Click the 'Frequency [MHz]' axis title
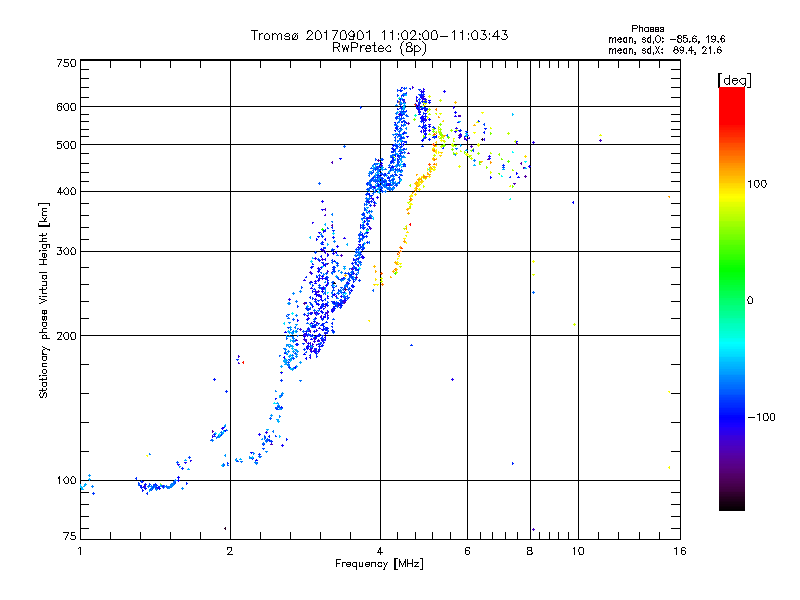 pyautogui.click(x=379, y=564)
